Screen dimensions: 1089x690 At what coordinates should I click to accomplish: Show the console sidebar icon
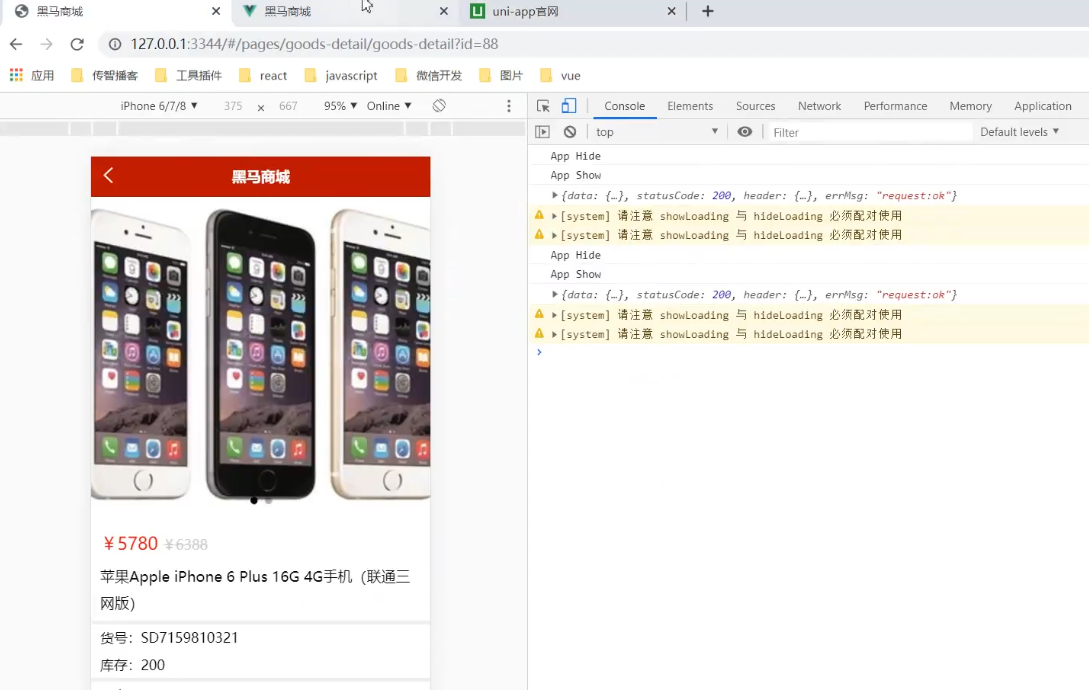542,131
